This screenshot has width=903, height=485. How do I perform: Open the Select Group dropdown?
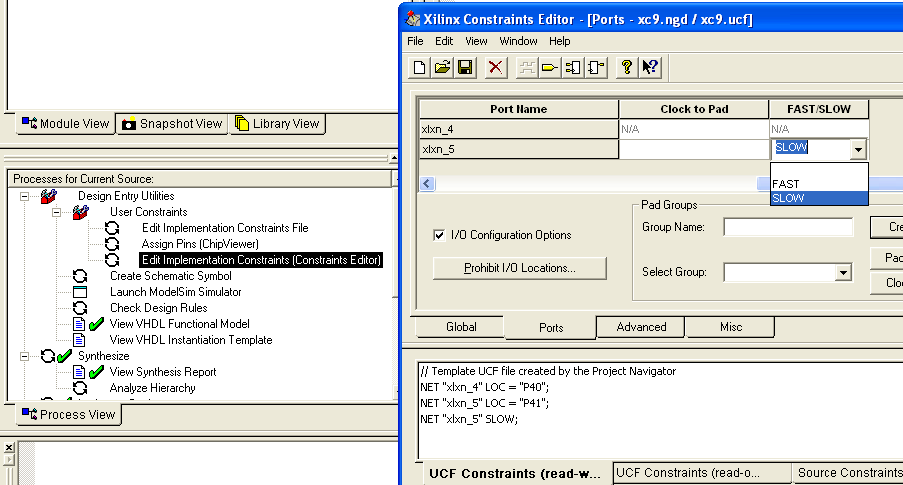843,272
